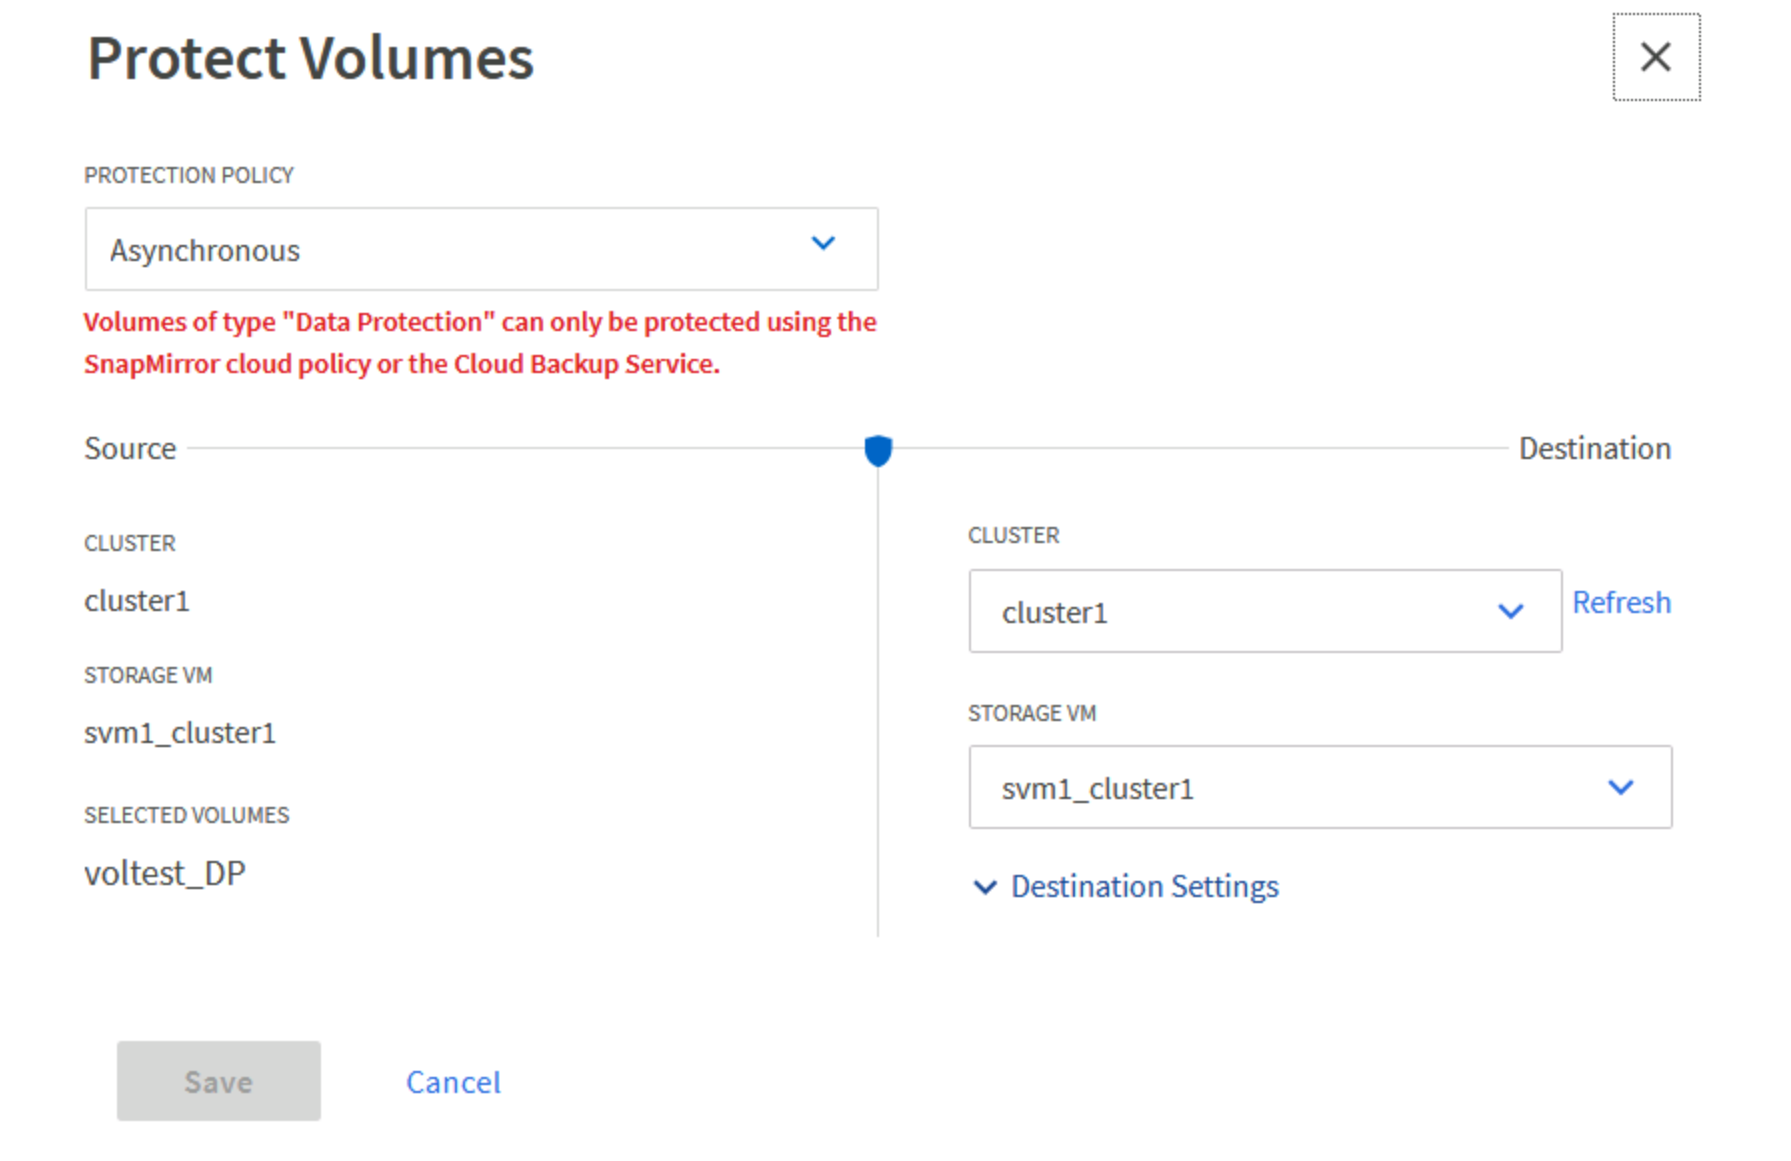Click the Cancel link

click(453, 1082)
